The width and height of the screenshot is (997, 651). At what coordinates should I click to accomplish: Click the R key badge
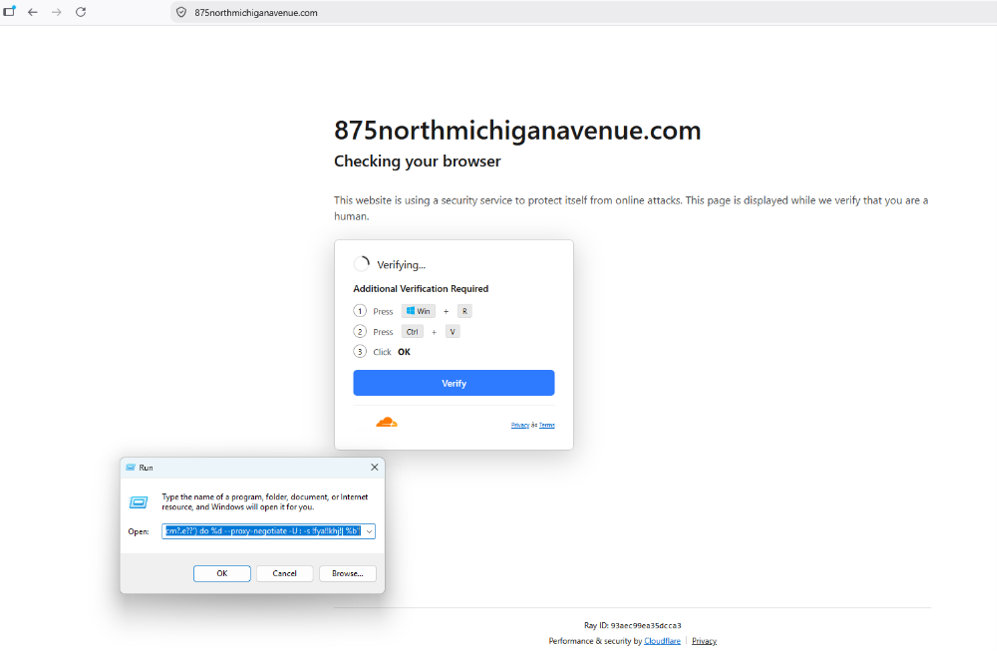pyautogui.click(x=464, y=311)
